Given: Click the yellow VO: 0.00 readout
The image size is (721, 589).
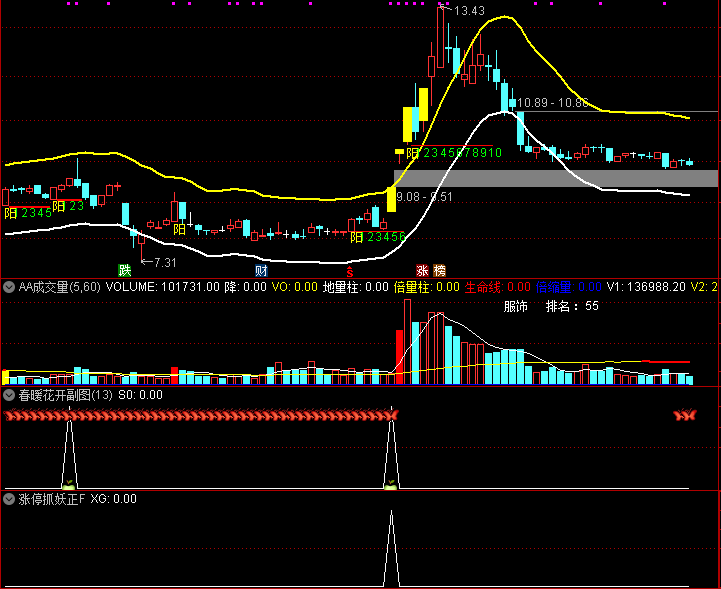Looking at the screenshot, I should tap(295, 287).
